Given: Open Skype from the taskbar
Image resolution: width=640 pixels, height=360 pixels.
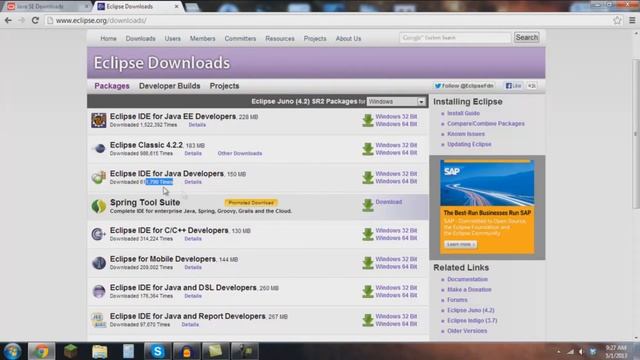Looking at the screenshot, I should [x=158, y=351].
